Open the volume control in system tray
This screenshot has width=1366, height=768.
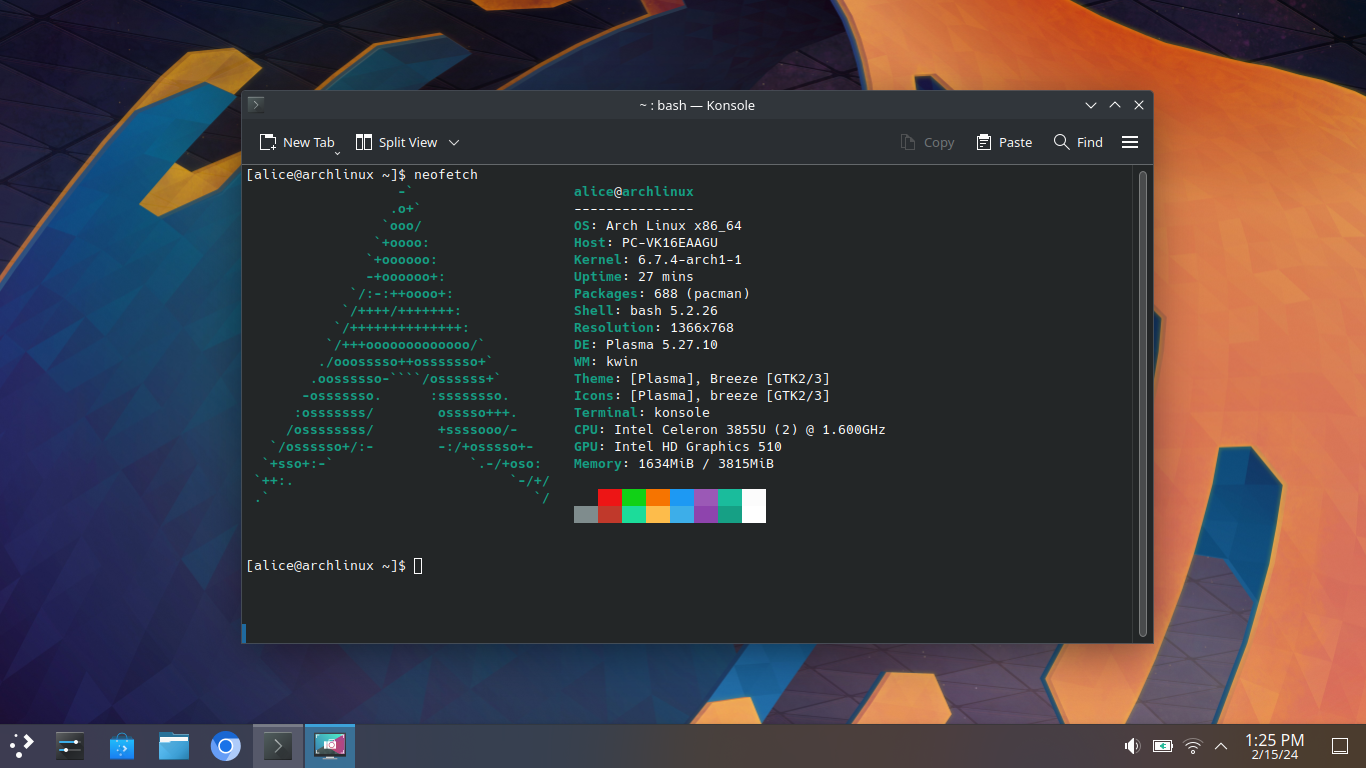(1132, 746)
